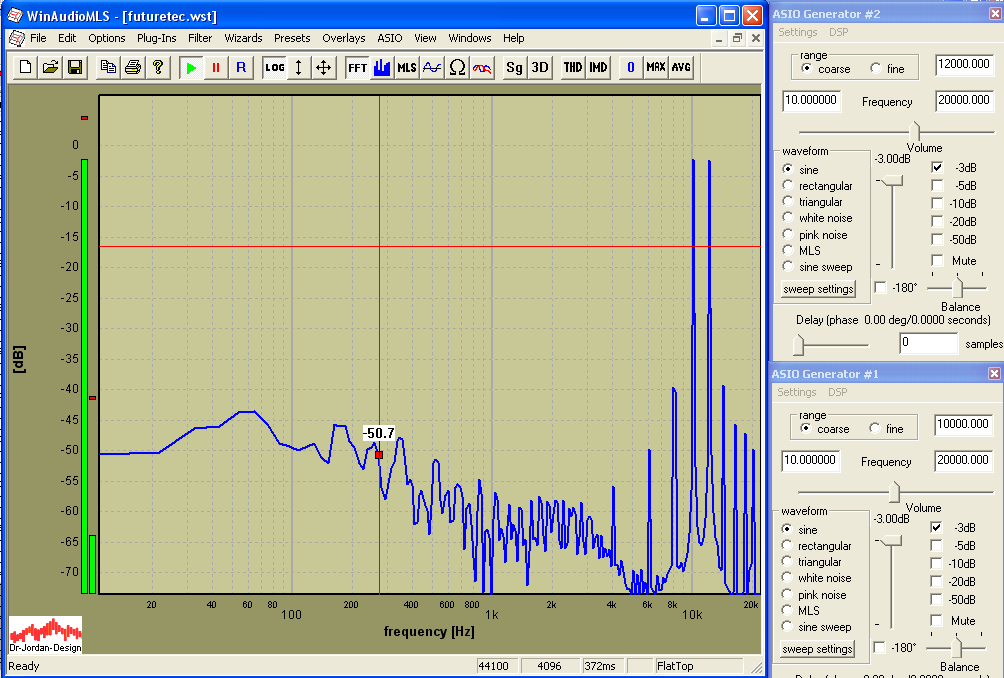Select the FFT analyzer mode button
The height and width of the screenshot is (678, 1004).
point(357,67)
